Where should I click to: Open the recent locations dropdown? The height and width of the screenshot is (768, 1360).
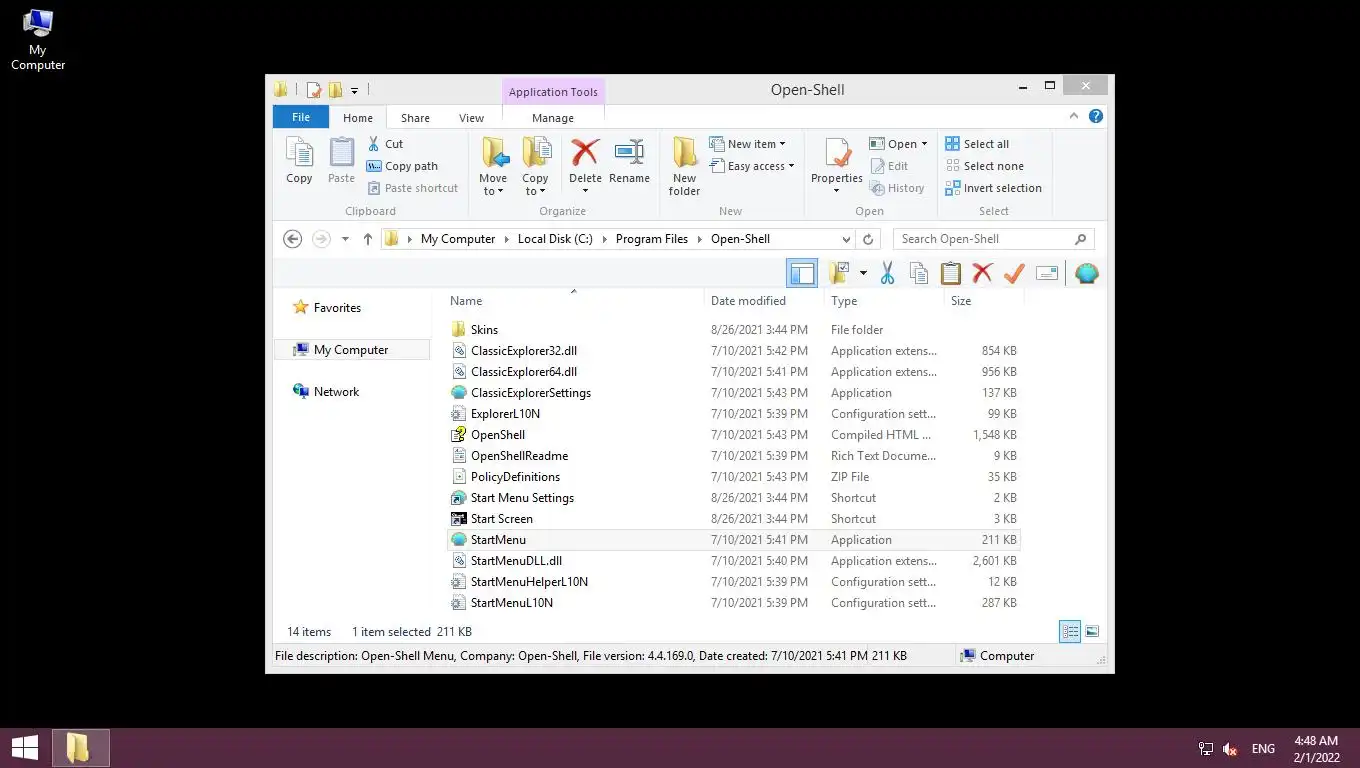pos(345,239)
